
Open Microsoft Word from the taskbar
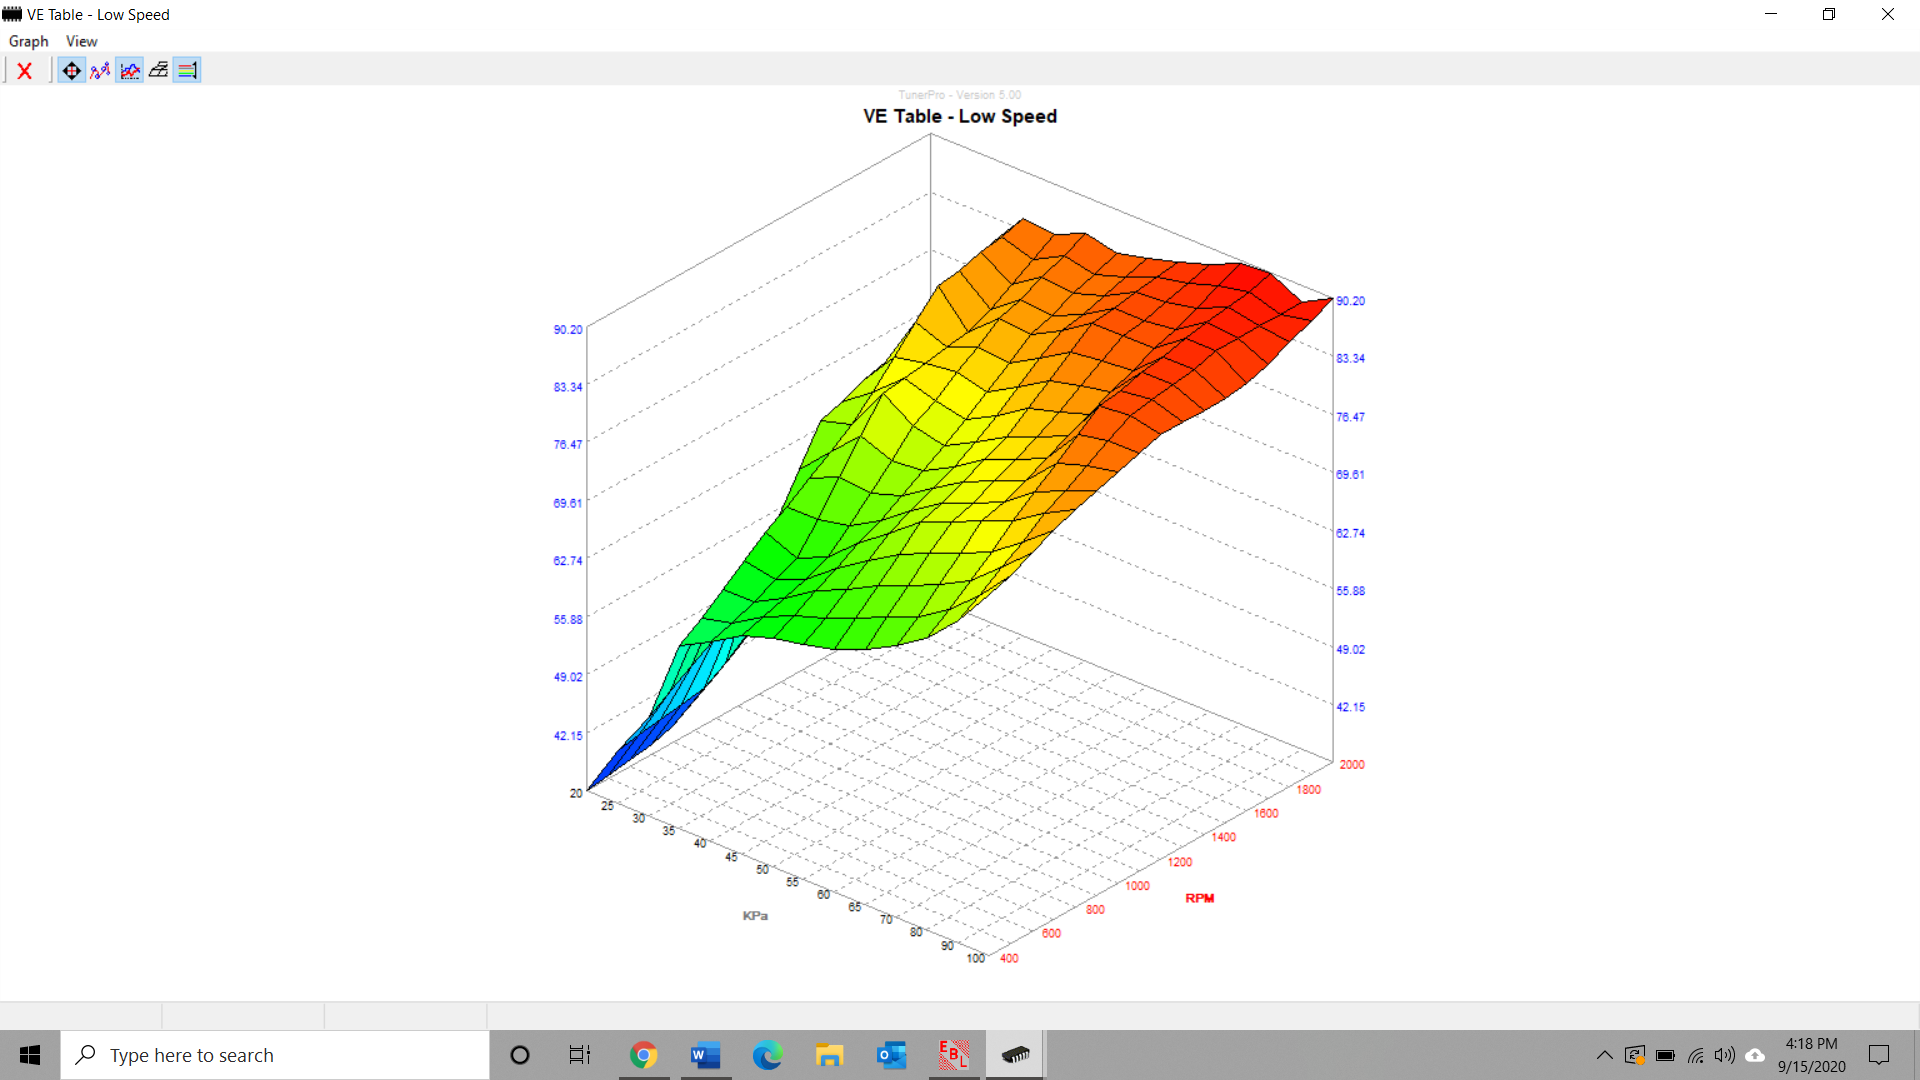[x=705, y=1055]
